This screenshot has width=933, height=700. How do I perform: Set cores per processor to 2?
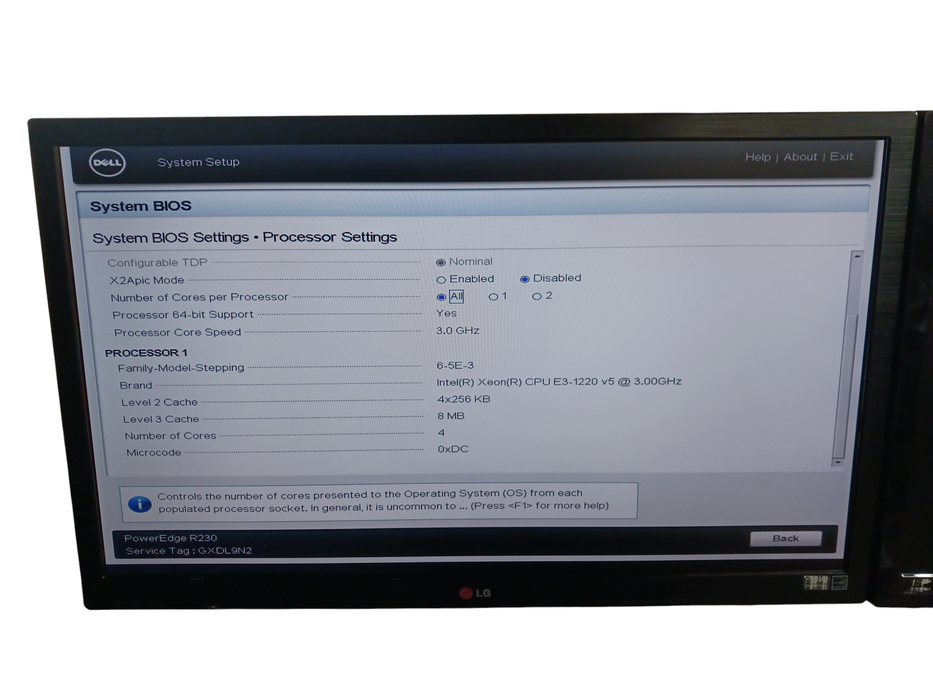(537, 296)
